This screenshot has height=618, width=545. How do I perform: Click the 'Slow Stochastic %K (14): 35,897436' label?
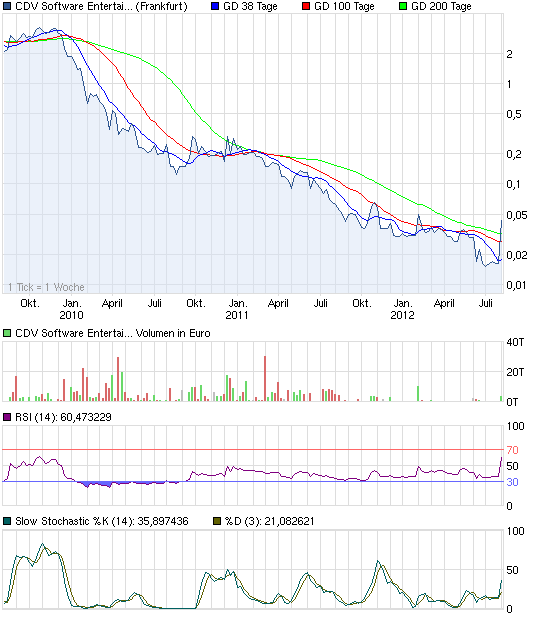click(102, 521)
